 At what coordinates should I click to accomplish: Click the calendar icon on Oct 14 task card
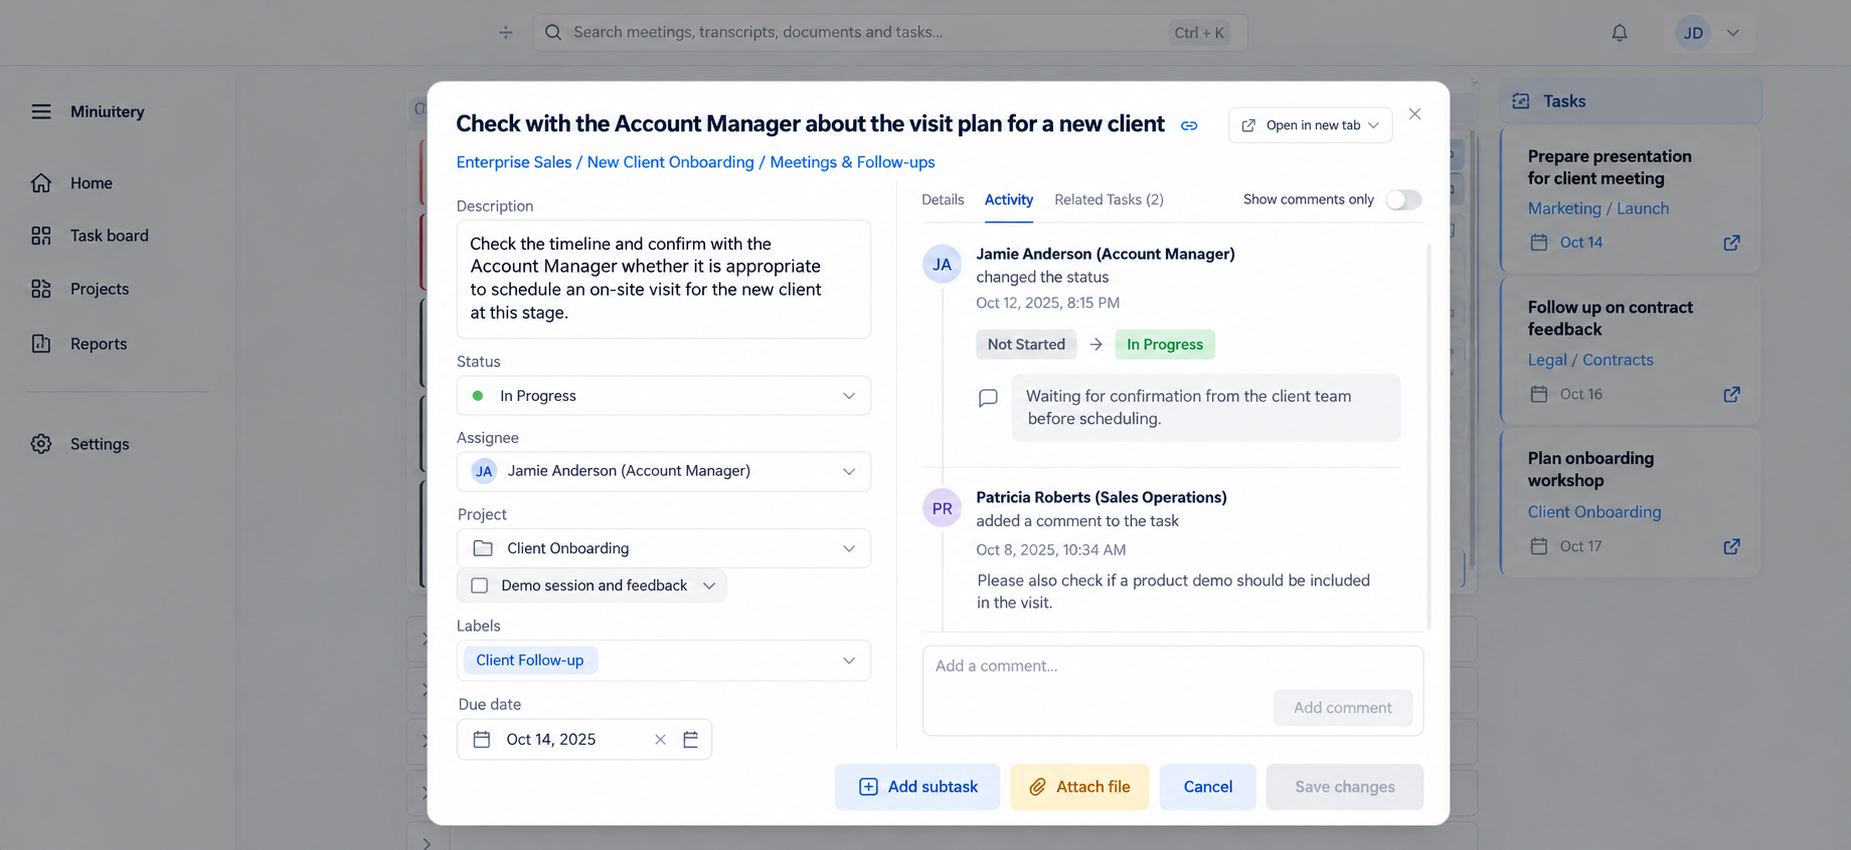(x=1539, y=242)
